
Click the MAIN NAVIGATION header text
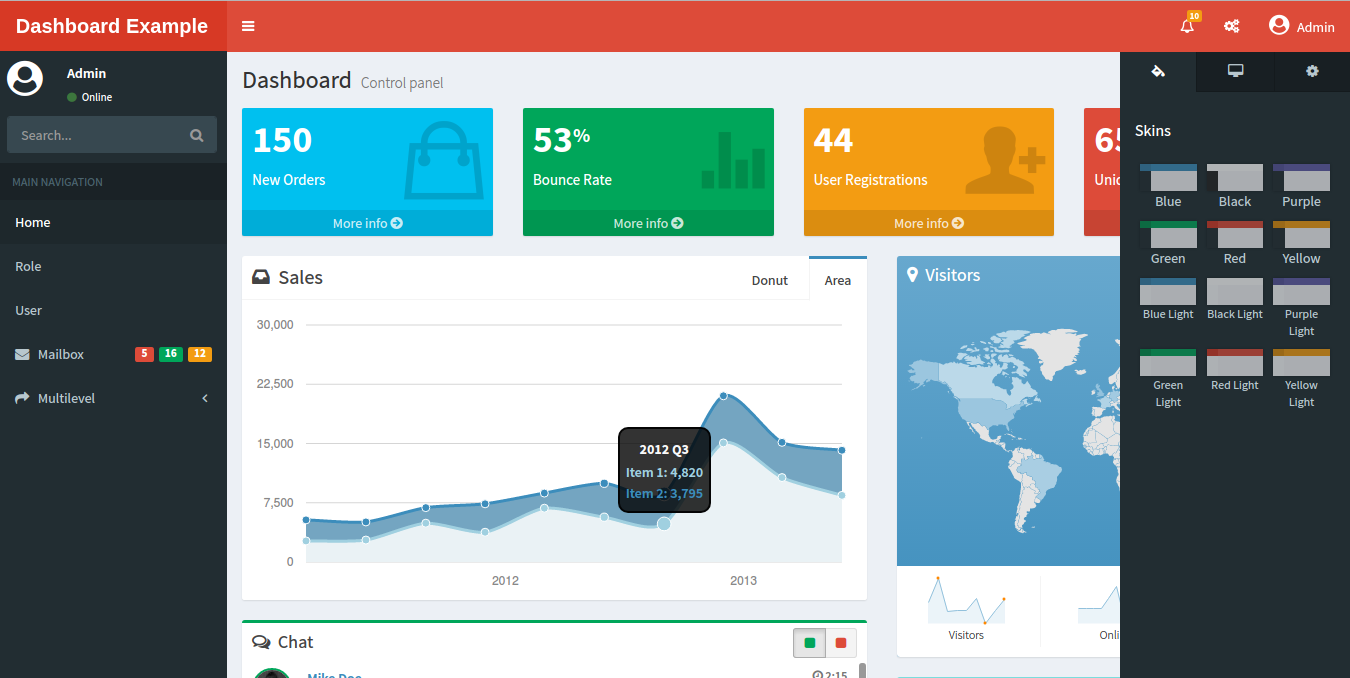click(x=57, y=182)
